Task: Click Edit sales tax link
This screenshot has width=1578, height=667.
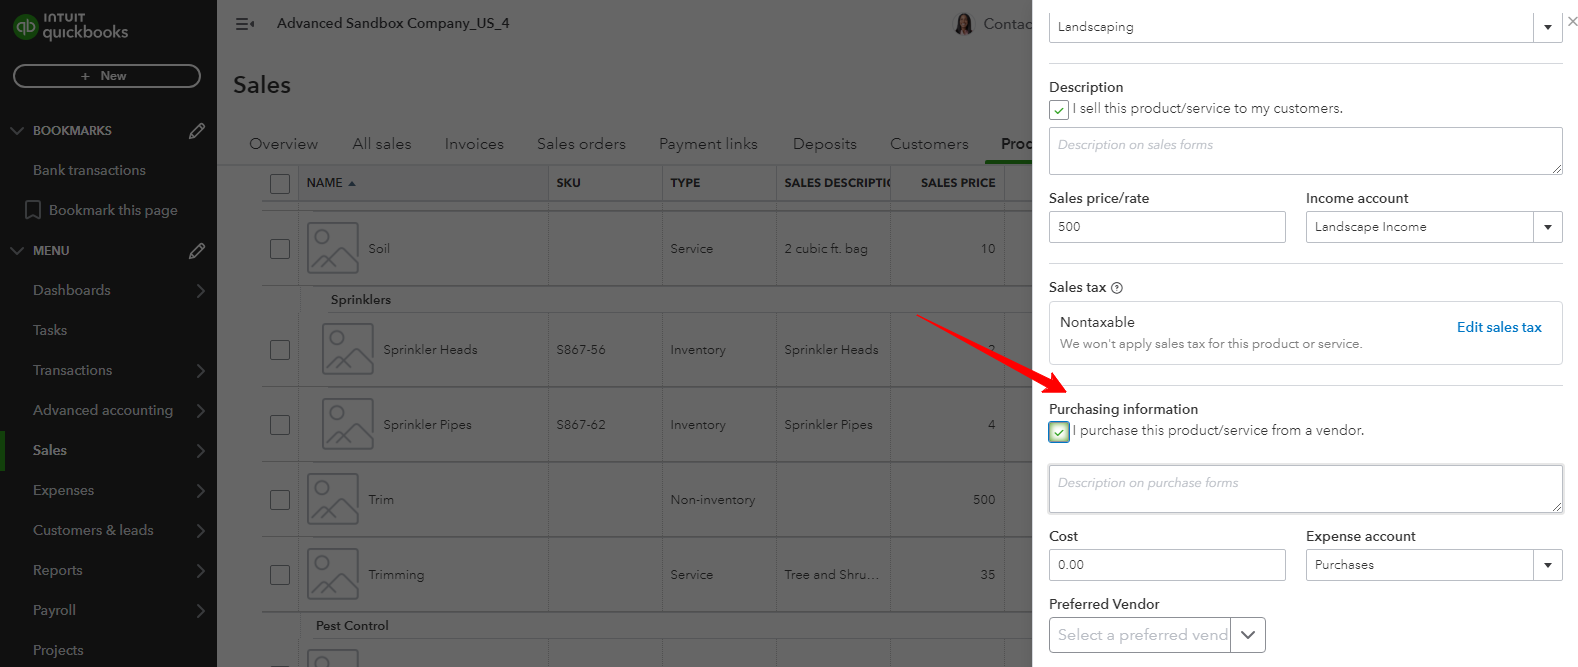Action: tap(1499, 327)
